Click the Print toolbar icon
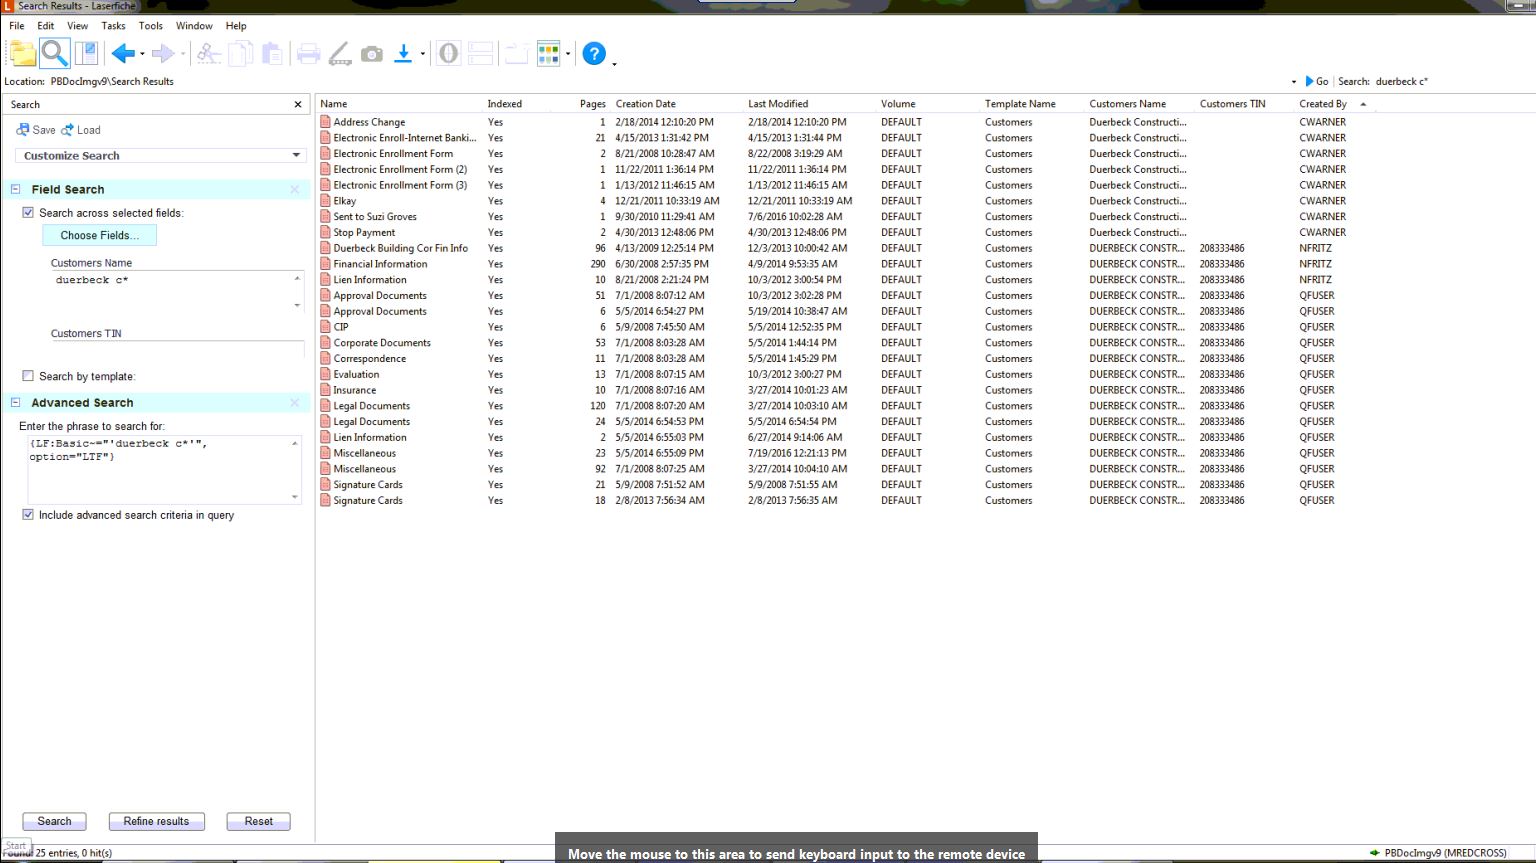The image size is (1536, 863). (x=308, y=54)
